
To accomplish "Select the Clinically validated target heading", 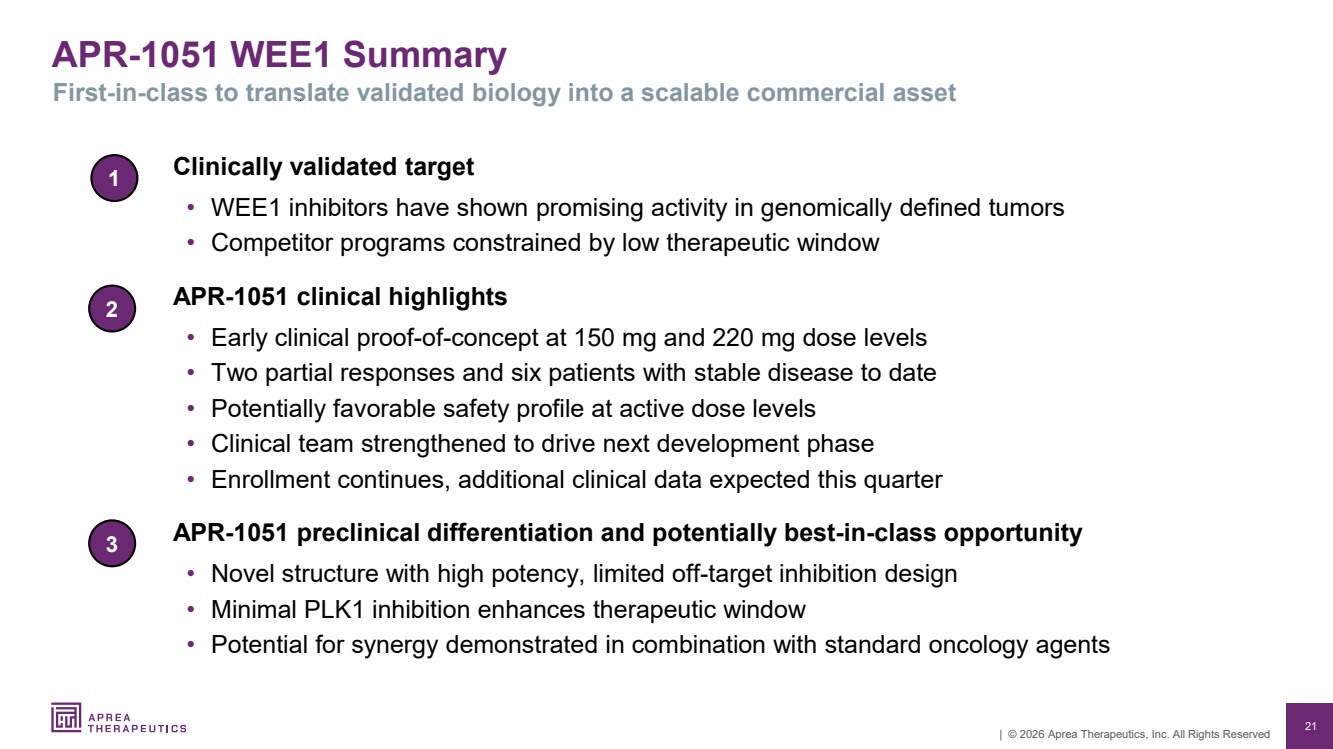I will point(323,167).
